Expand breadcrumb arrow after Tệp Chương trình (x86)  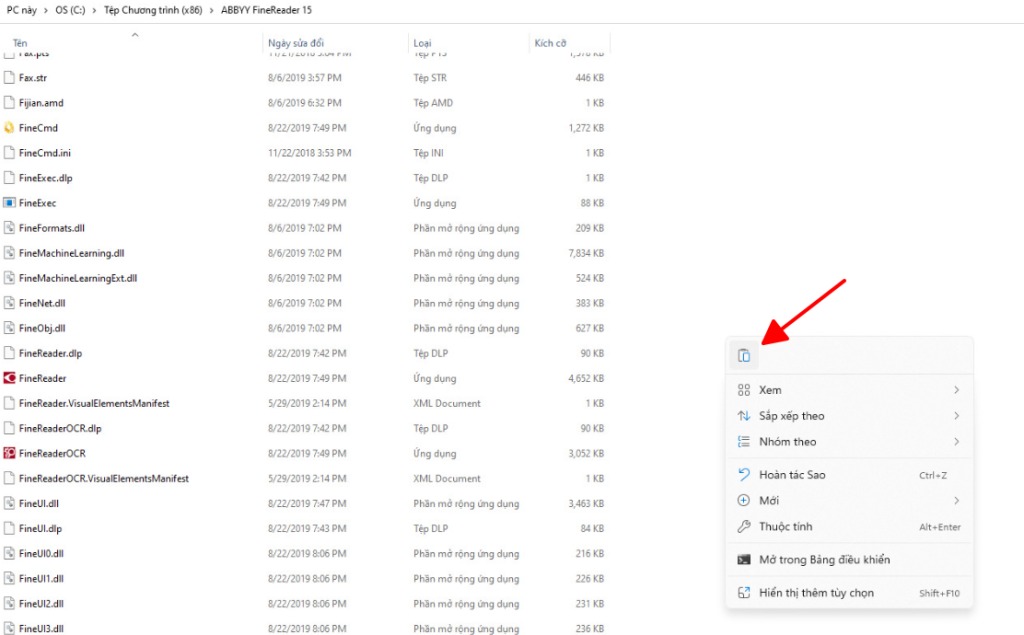click(x=212, y=10)
